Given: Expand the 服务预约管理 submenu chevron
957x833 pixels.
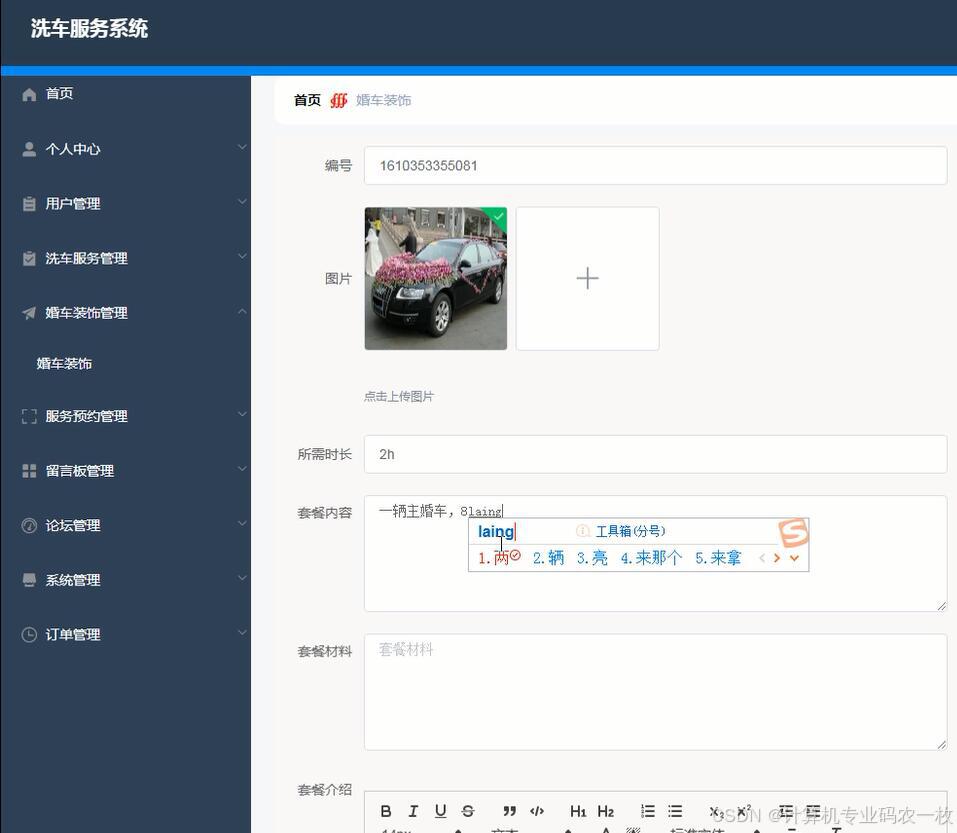Looking at the screenshot, I should tap(242, 414).
